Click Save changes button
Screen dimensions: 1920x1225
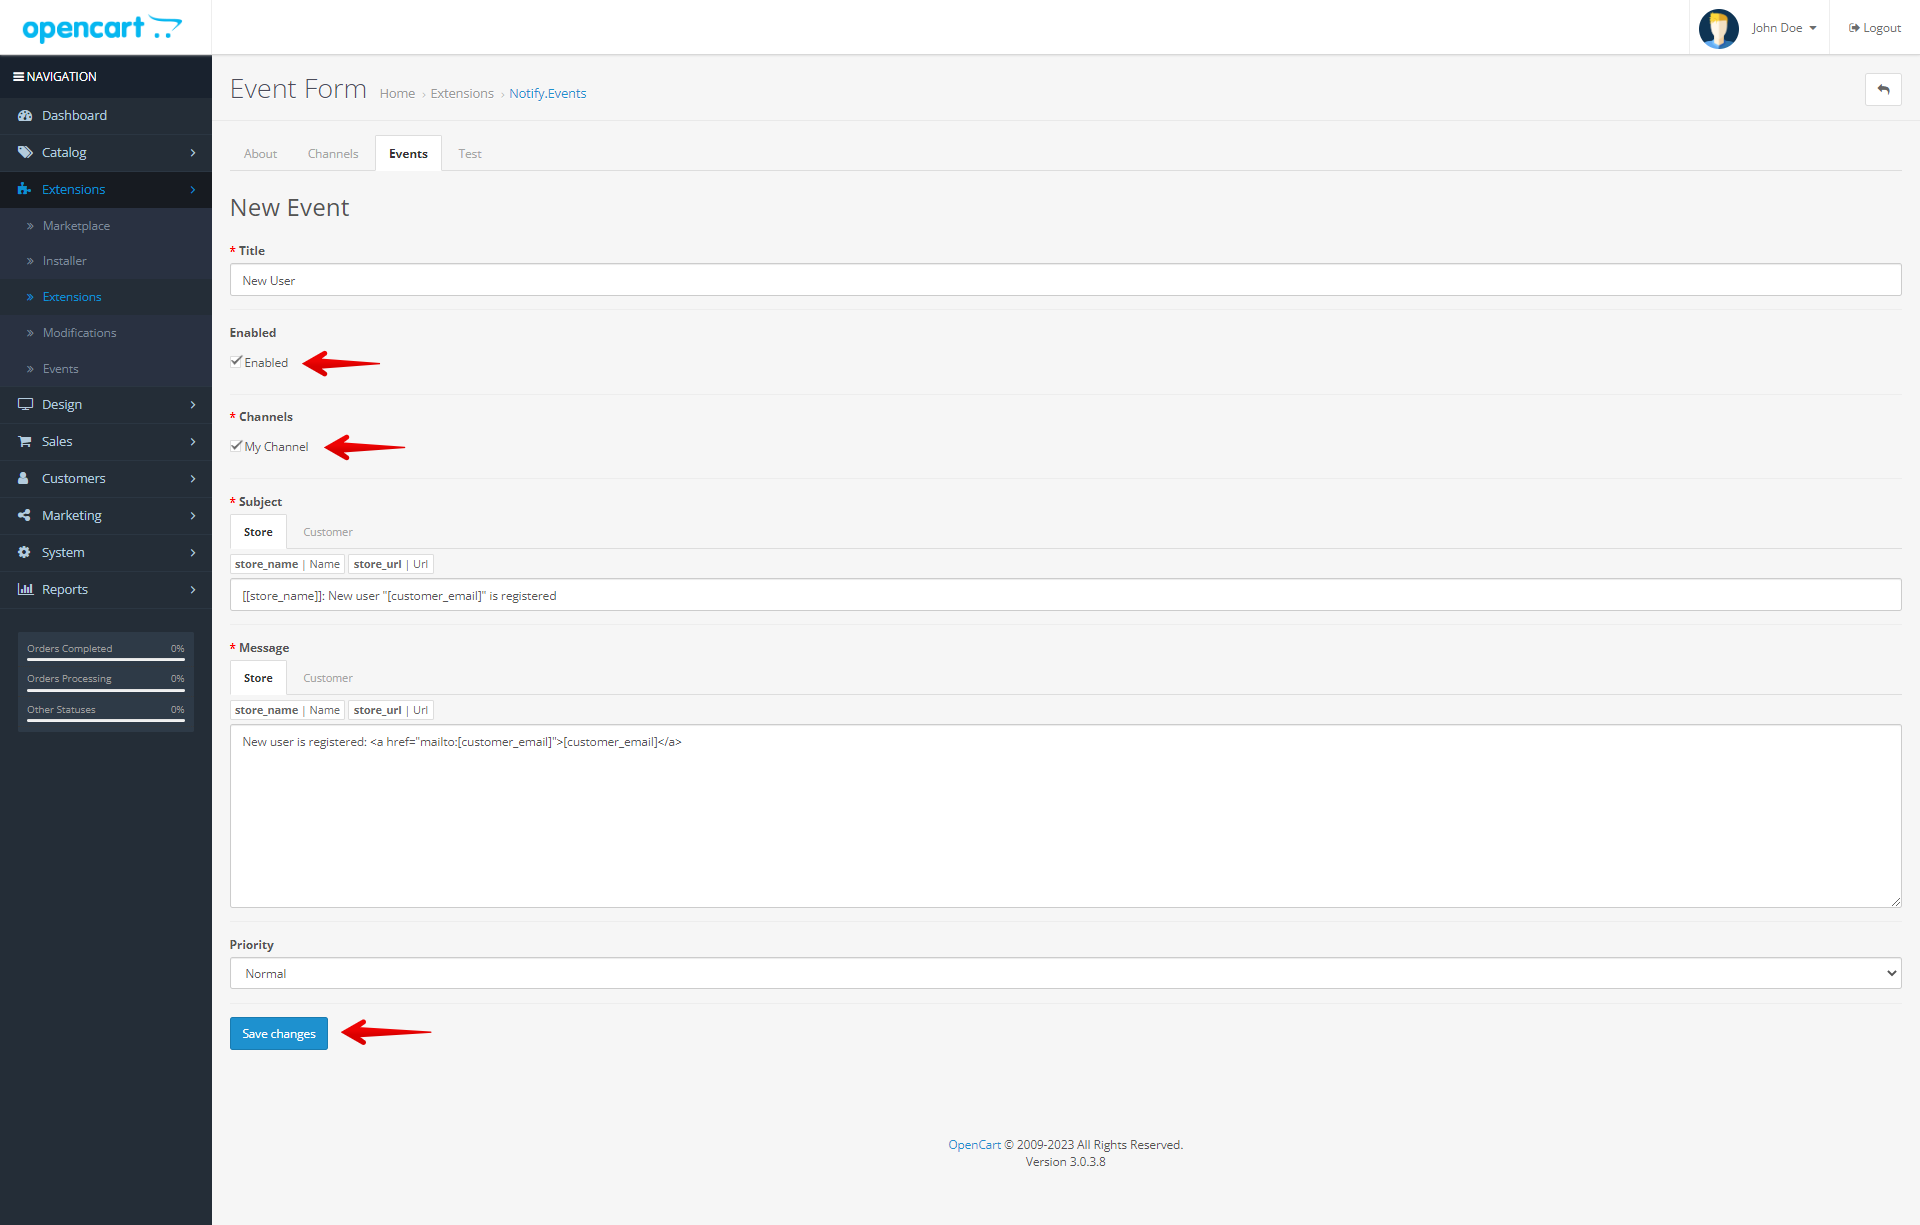coord(280,1033)
